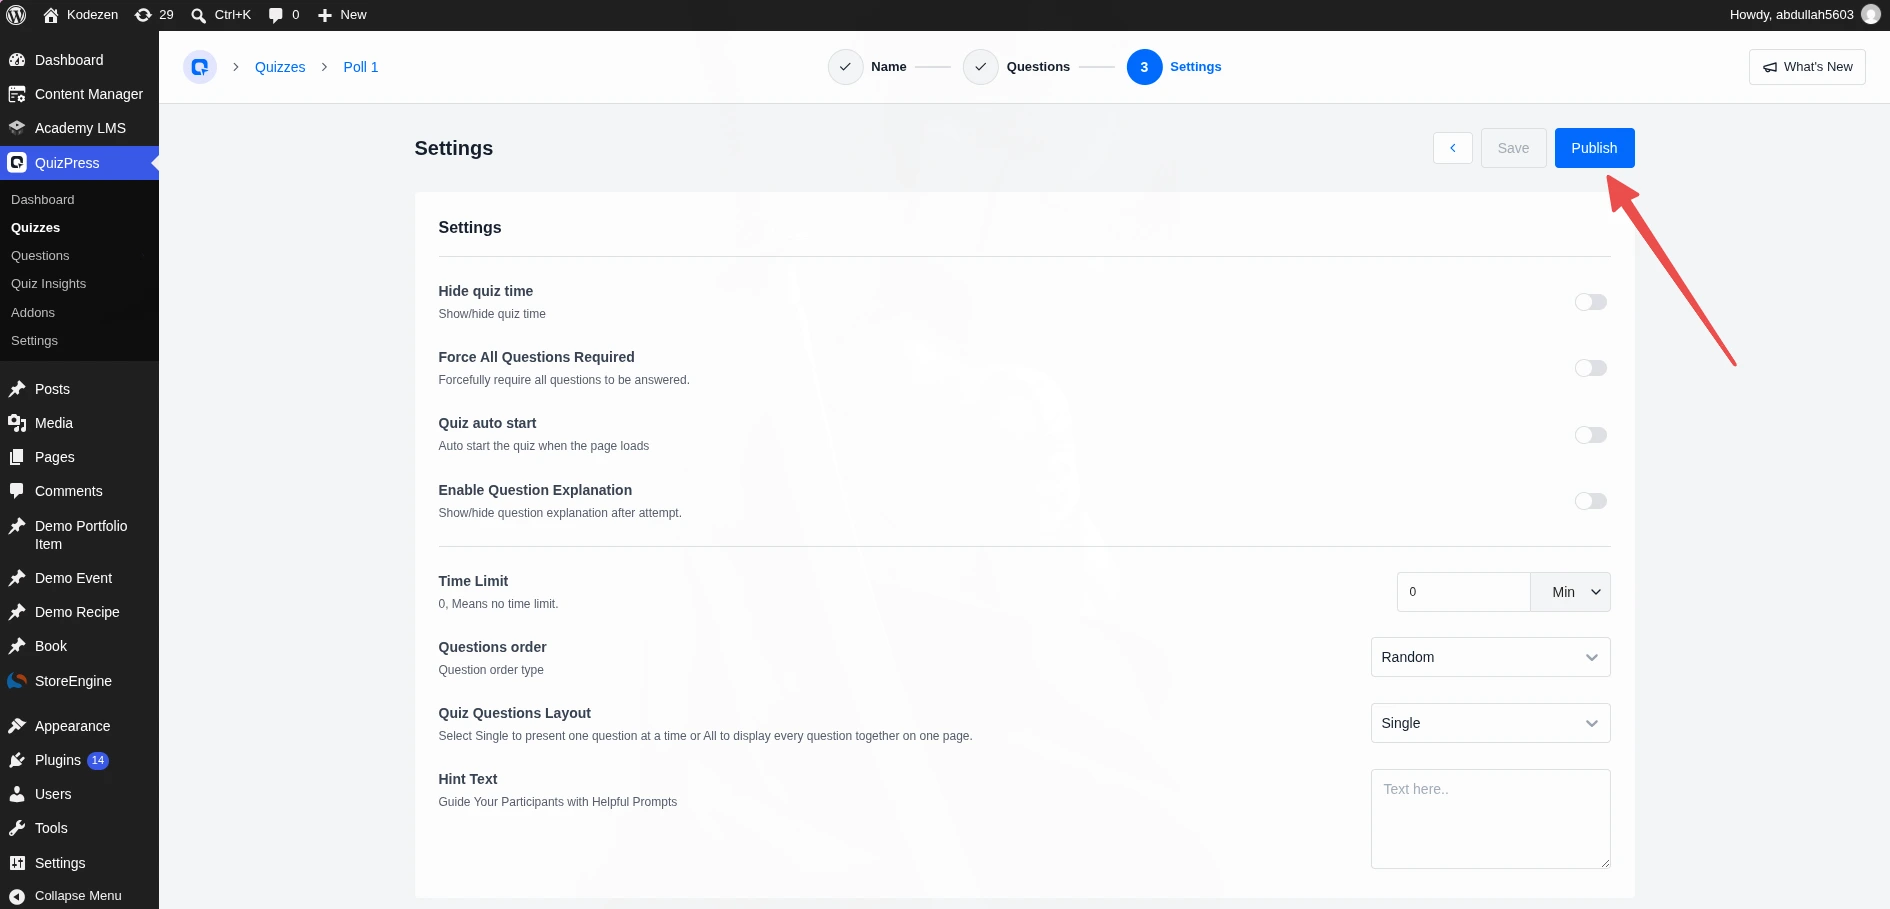Open the comments bubble in admin bar
This screenshot has width=1890, height=909.
pyautogui.click(x=276, y=15)
